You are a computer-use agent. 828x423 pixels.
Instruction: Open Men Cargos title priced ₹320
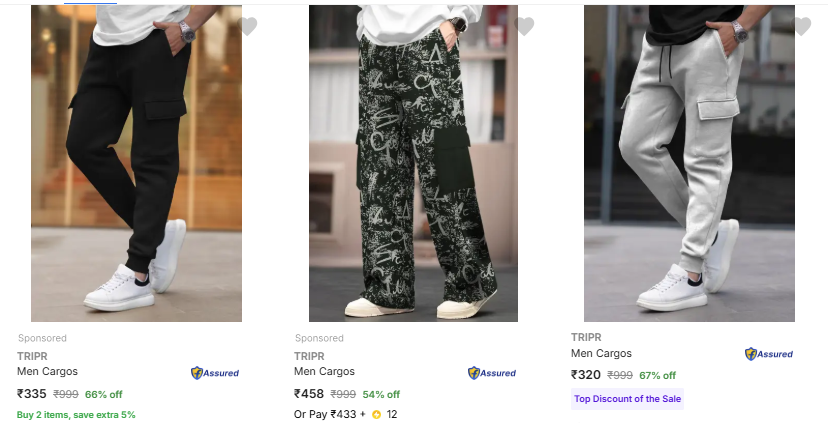(x=601, y=353)
